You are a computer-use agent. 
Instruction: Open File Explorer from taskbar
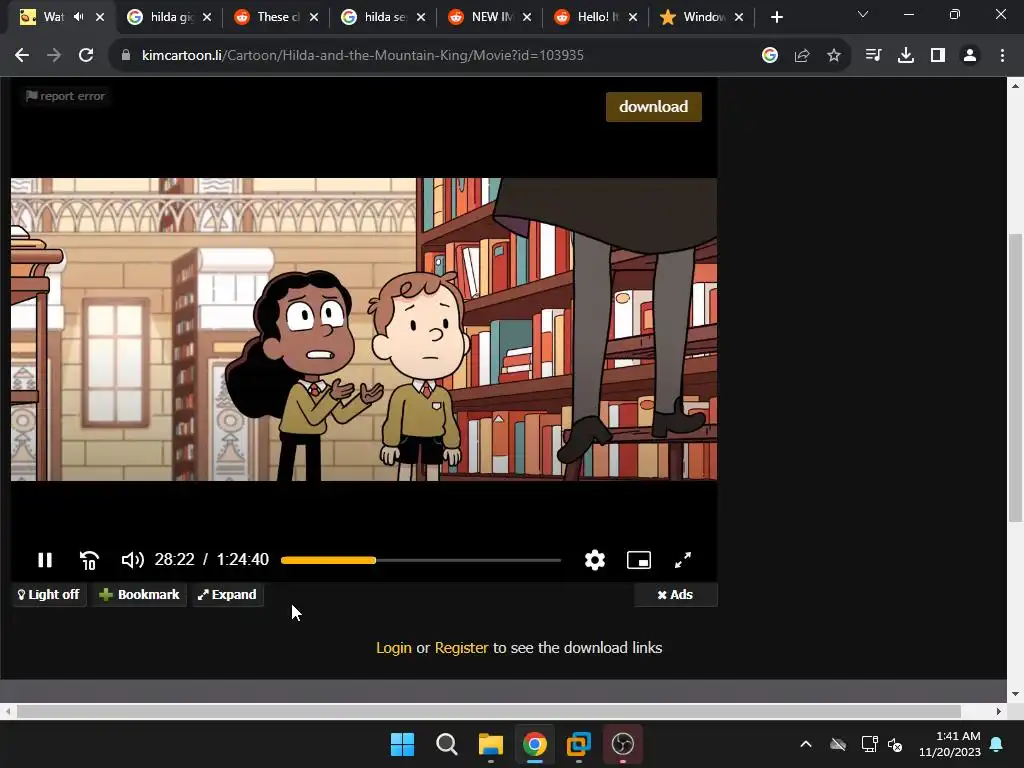click(490, 744)
